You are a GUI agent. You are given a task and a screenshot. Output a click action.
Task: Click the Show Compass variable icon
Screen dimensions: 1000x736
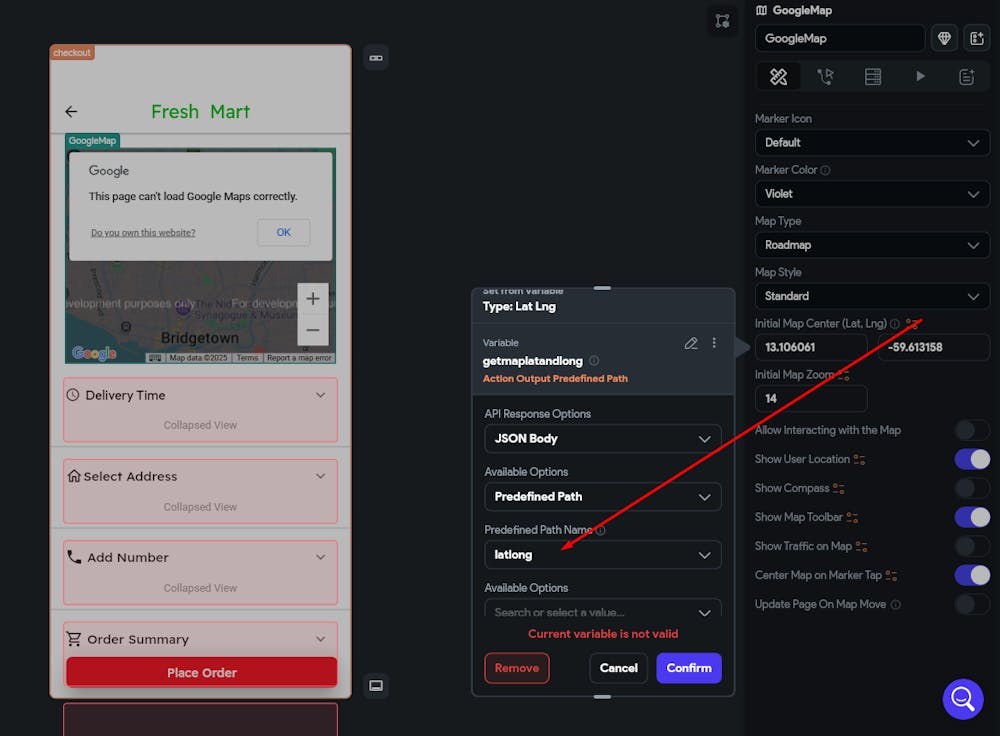point(839,489)
